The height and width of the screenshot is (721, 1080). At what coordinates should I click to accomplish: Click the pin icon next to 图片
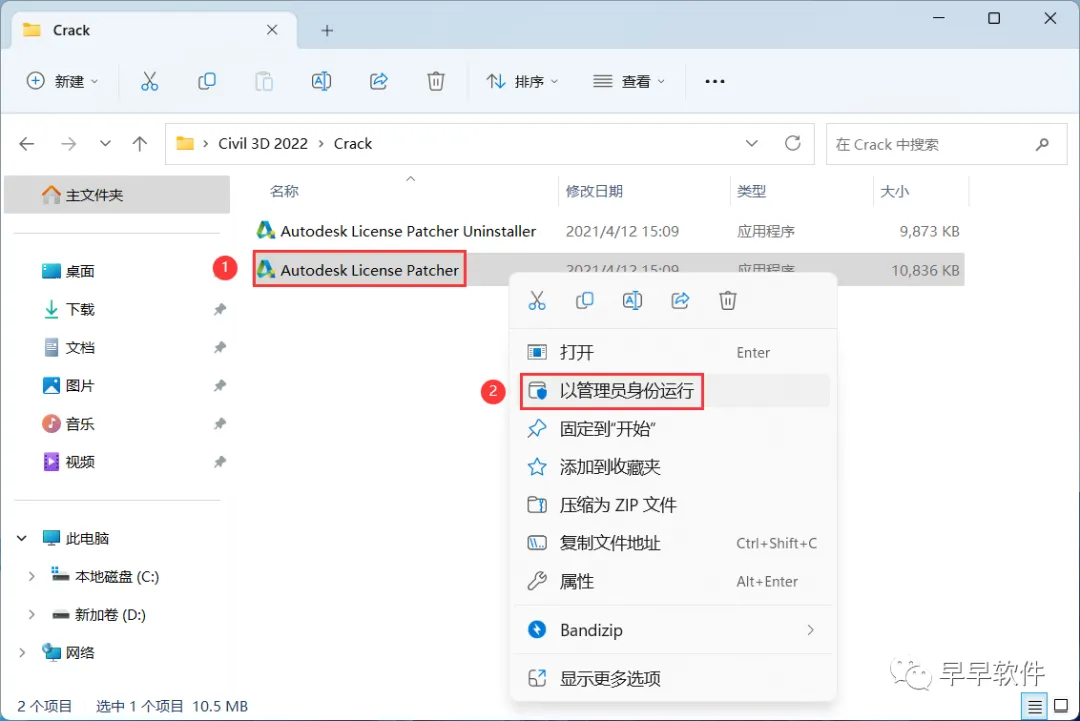tap(220, 385)
